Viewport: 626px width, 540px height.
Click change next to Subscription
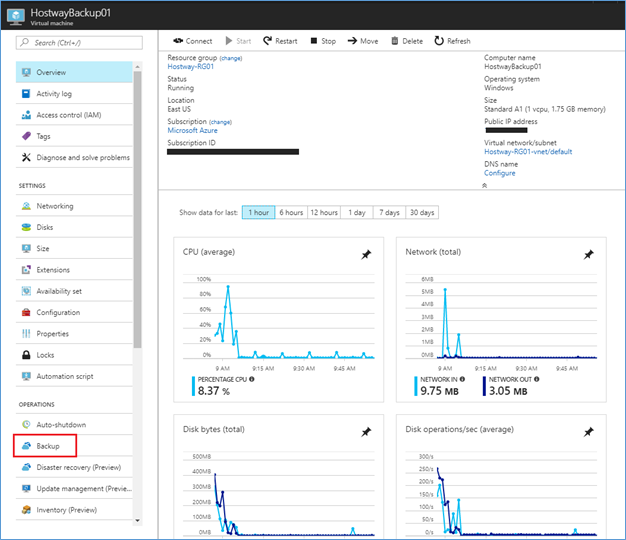coord(220,122)
